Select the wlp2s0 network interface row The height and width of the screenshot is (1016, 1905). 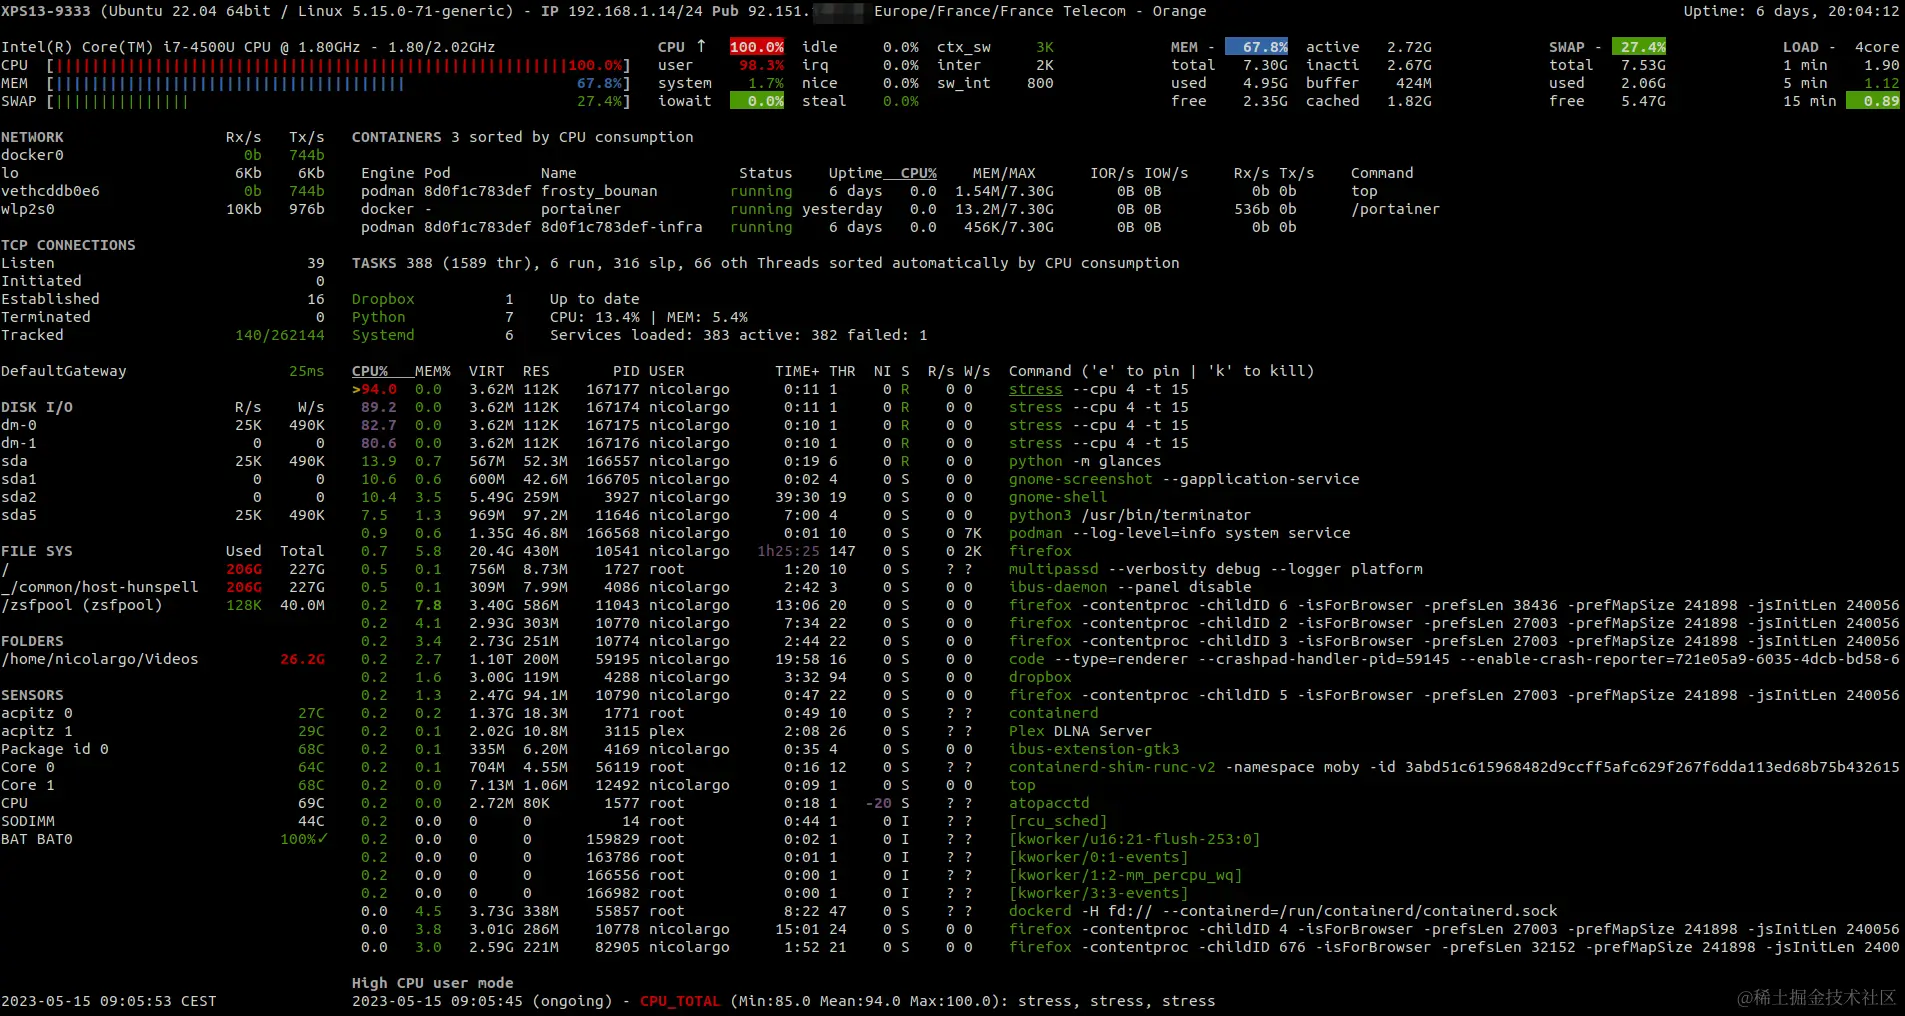click(163, 209)
